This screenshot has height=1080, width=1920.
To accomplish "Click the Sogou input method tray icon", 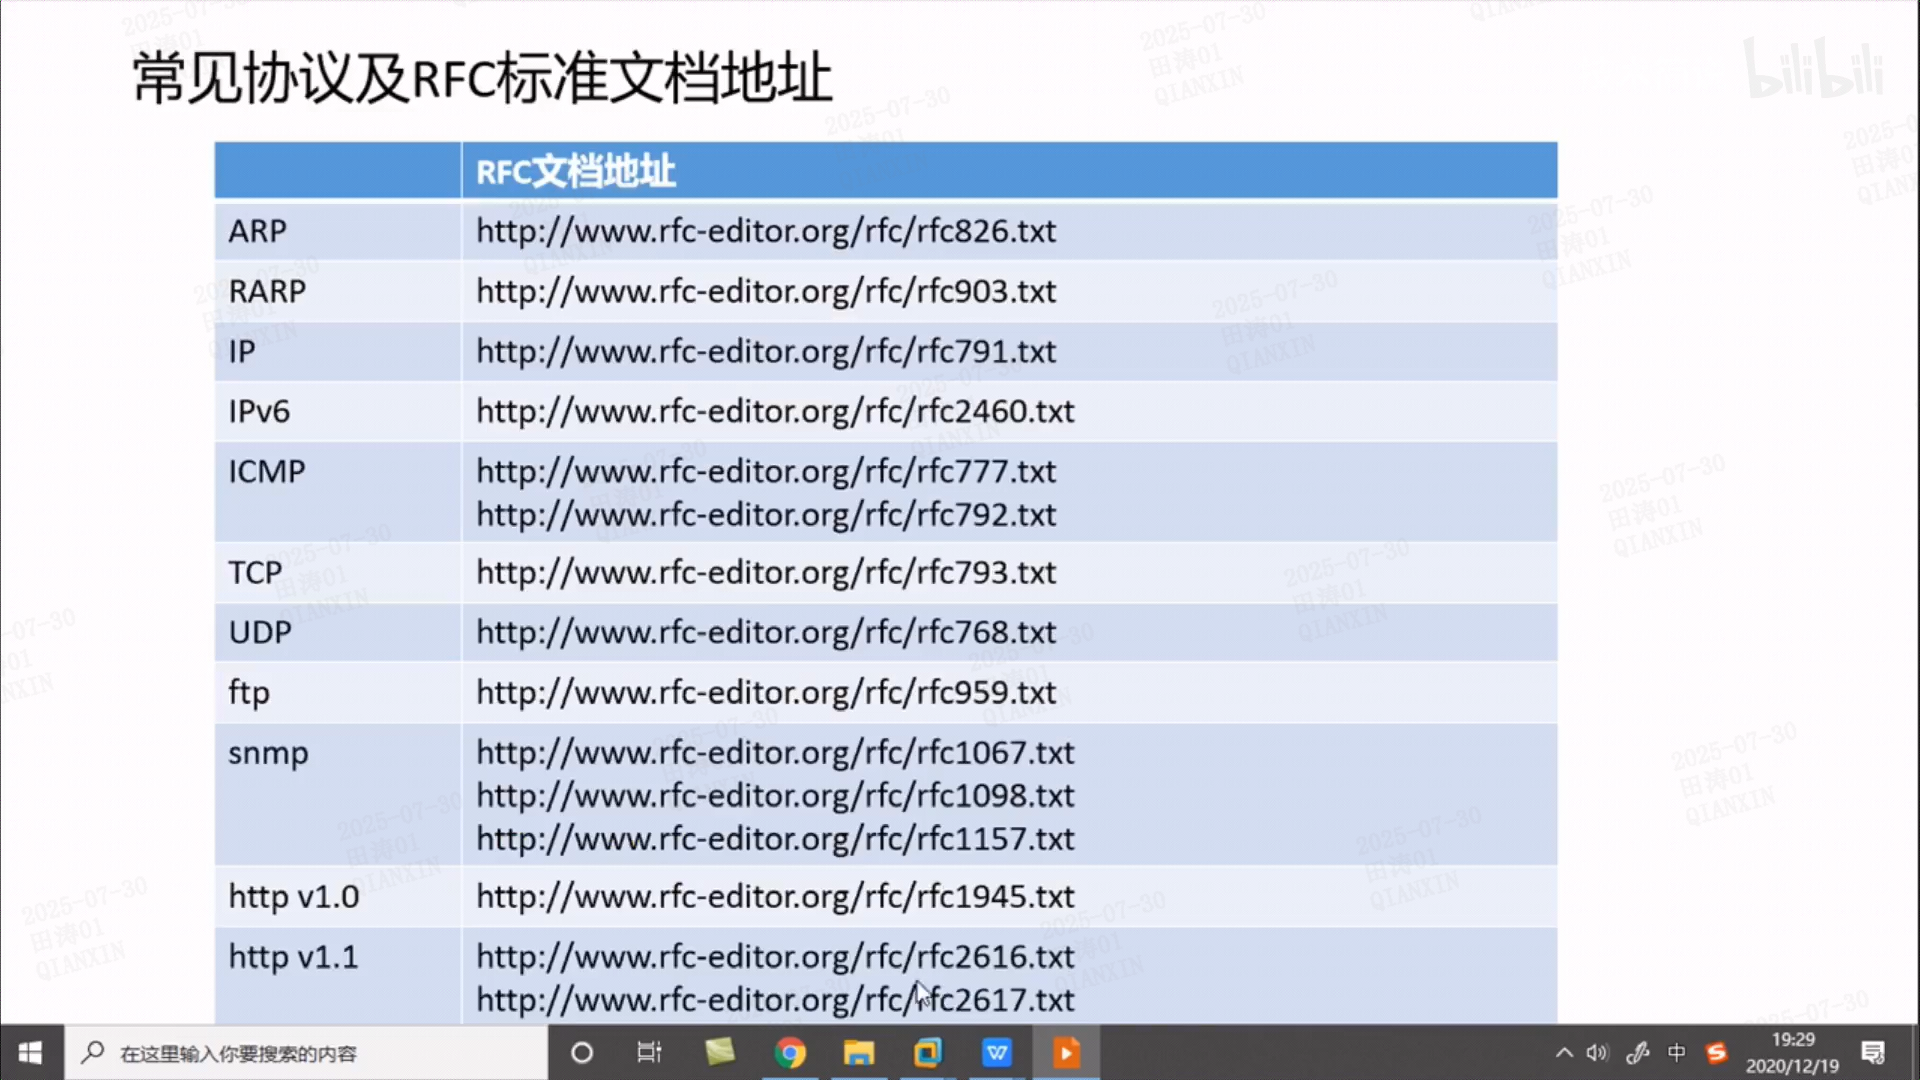I will point(1716,1053).
